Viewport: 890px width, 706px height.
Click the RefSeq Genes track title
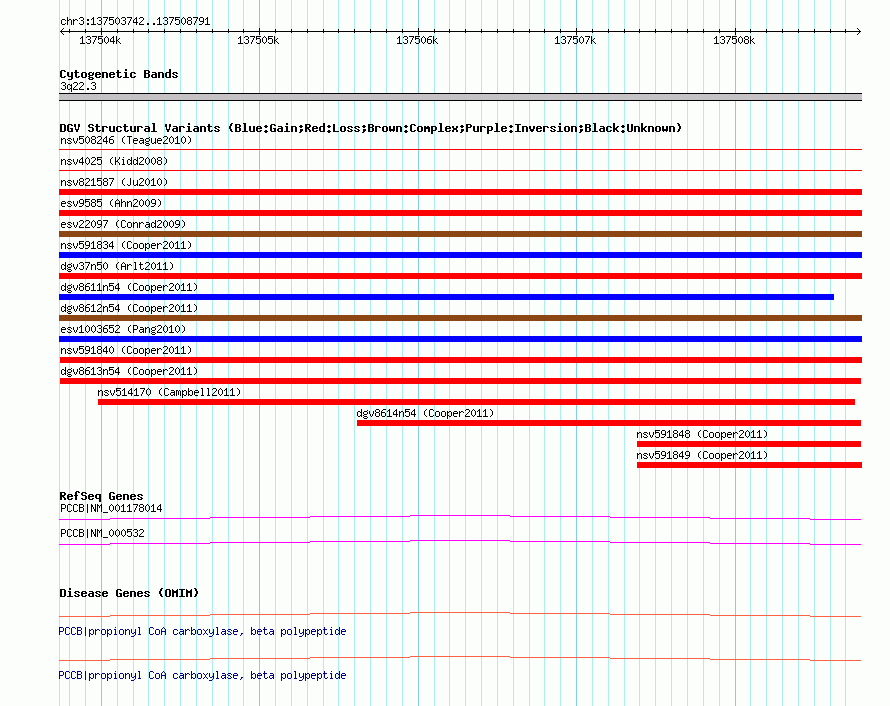click(101, 496)
